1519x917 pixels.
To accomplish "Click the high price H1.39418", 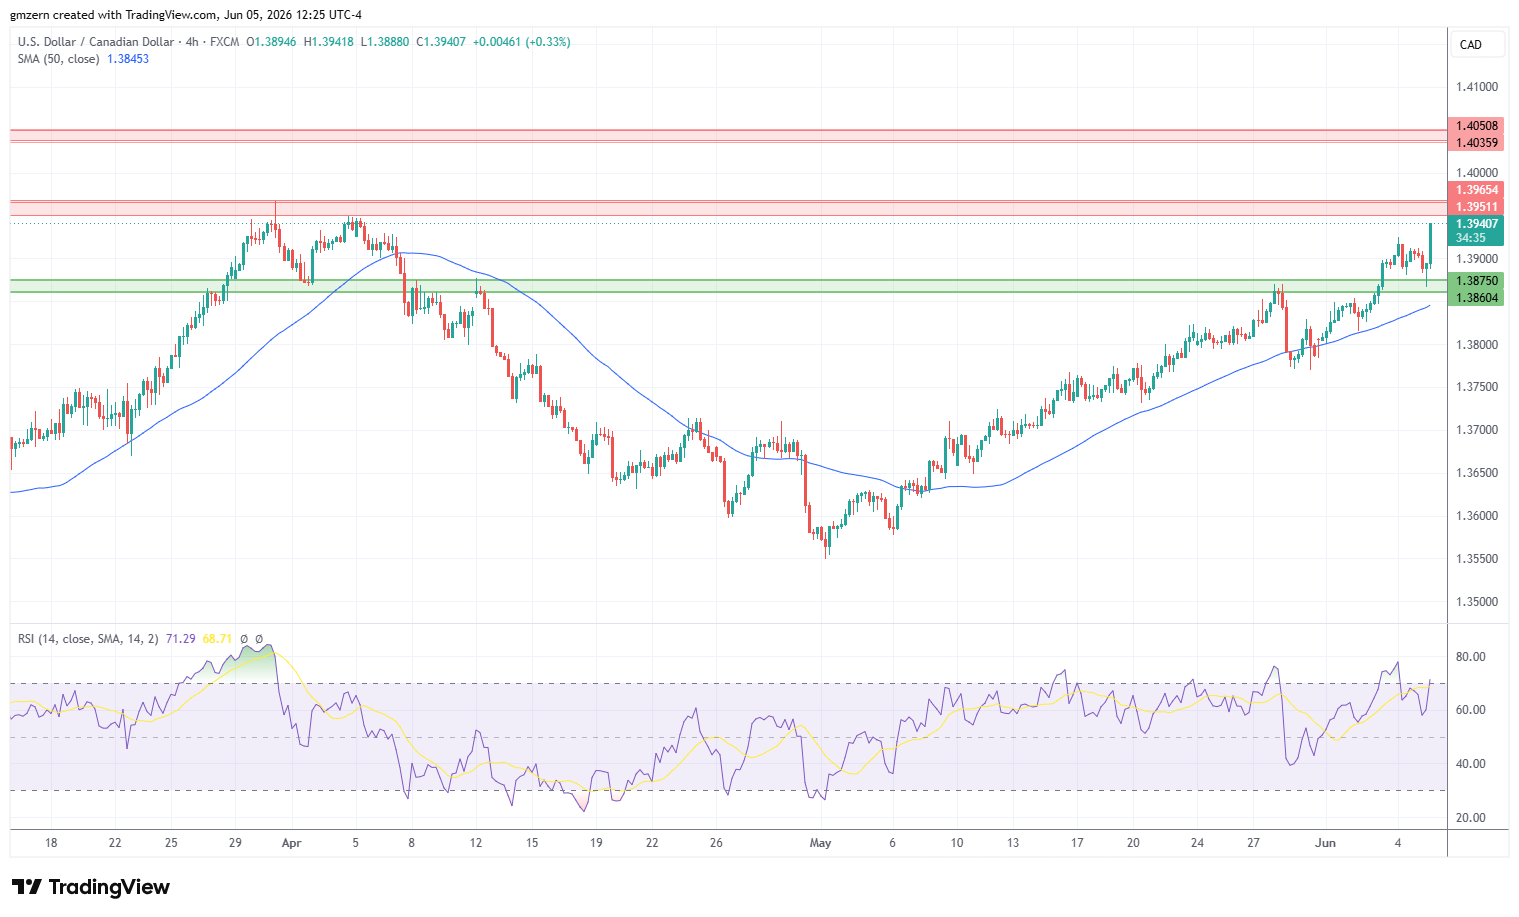I will coord(328,42).
